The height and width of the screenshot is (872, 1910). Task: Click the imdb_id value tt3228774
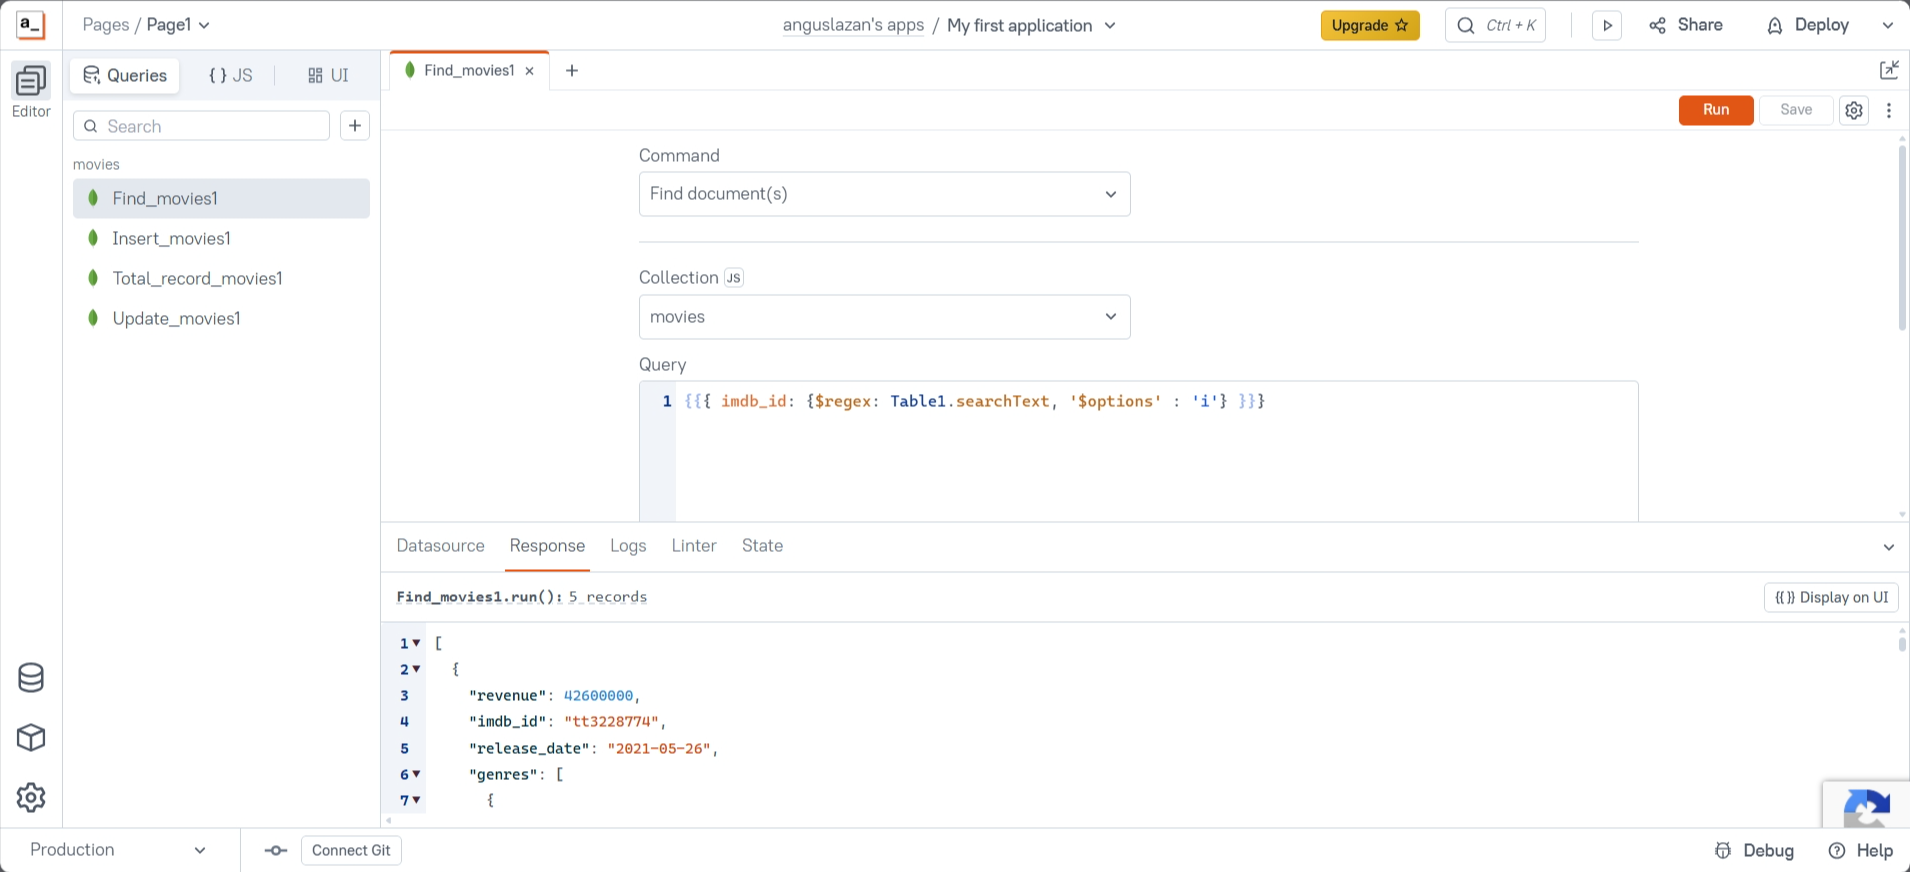click(x=611, y=722)
